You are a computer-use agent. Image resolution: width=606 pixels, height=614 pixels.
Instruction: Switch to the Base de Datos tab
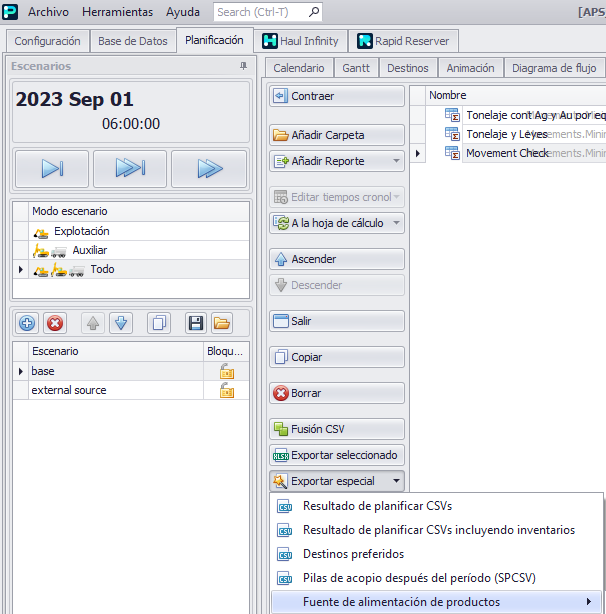133,41
